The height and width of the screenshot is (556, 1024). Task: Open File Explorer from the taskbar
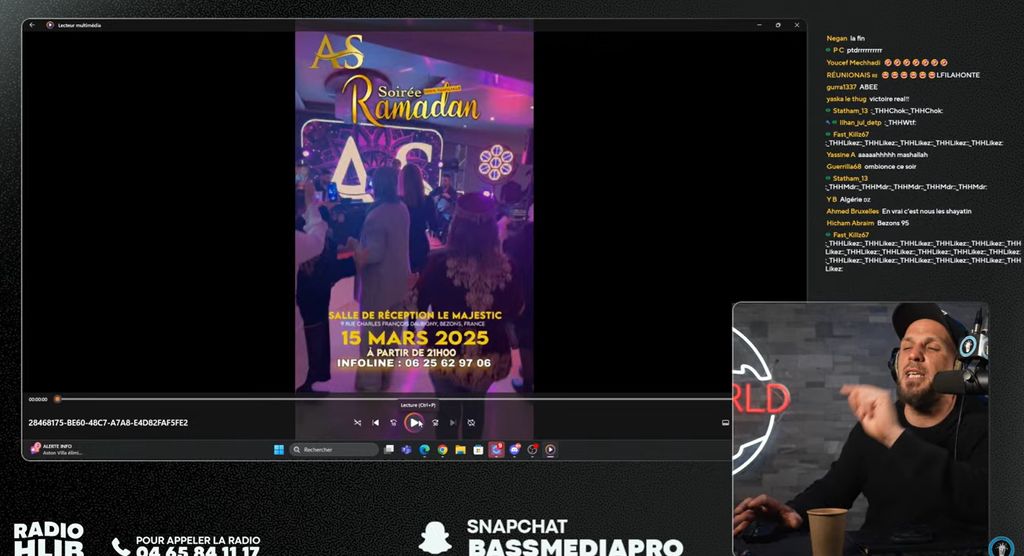tap(460, 450)
